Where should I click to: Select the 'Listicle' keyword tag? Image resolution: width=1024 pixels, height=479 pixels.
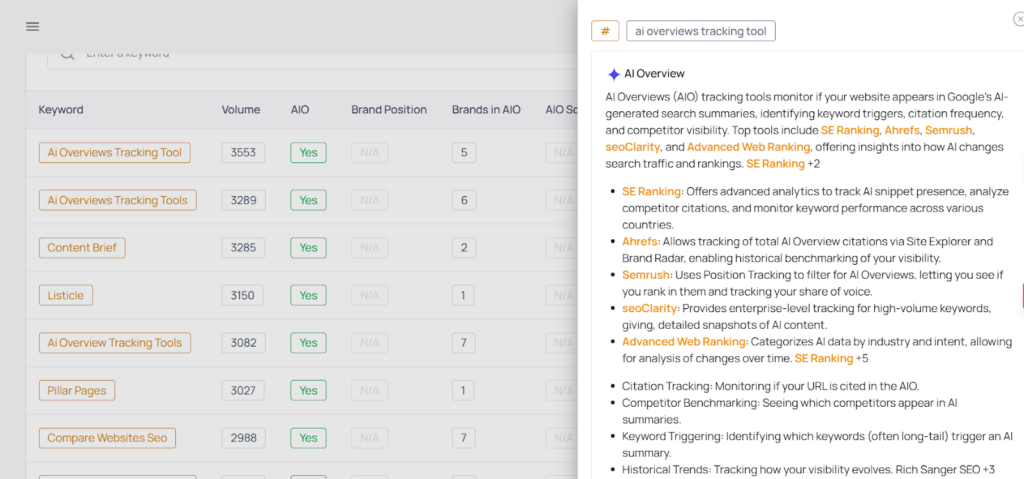(66, 295)
